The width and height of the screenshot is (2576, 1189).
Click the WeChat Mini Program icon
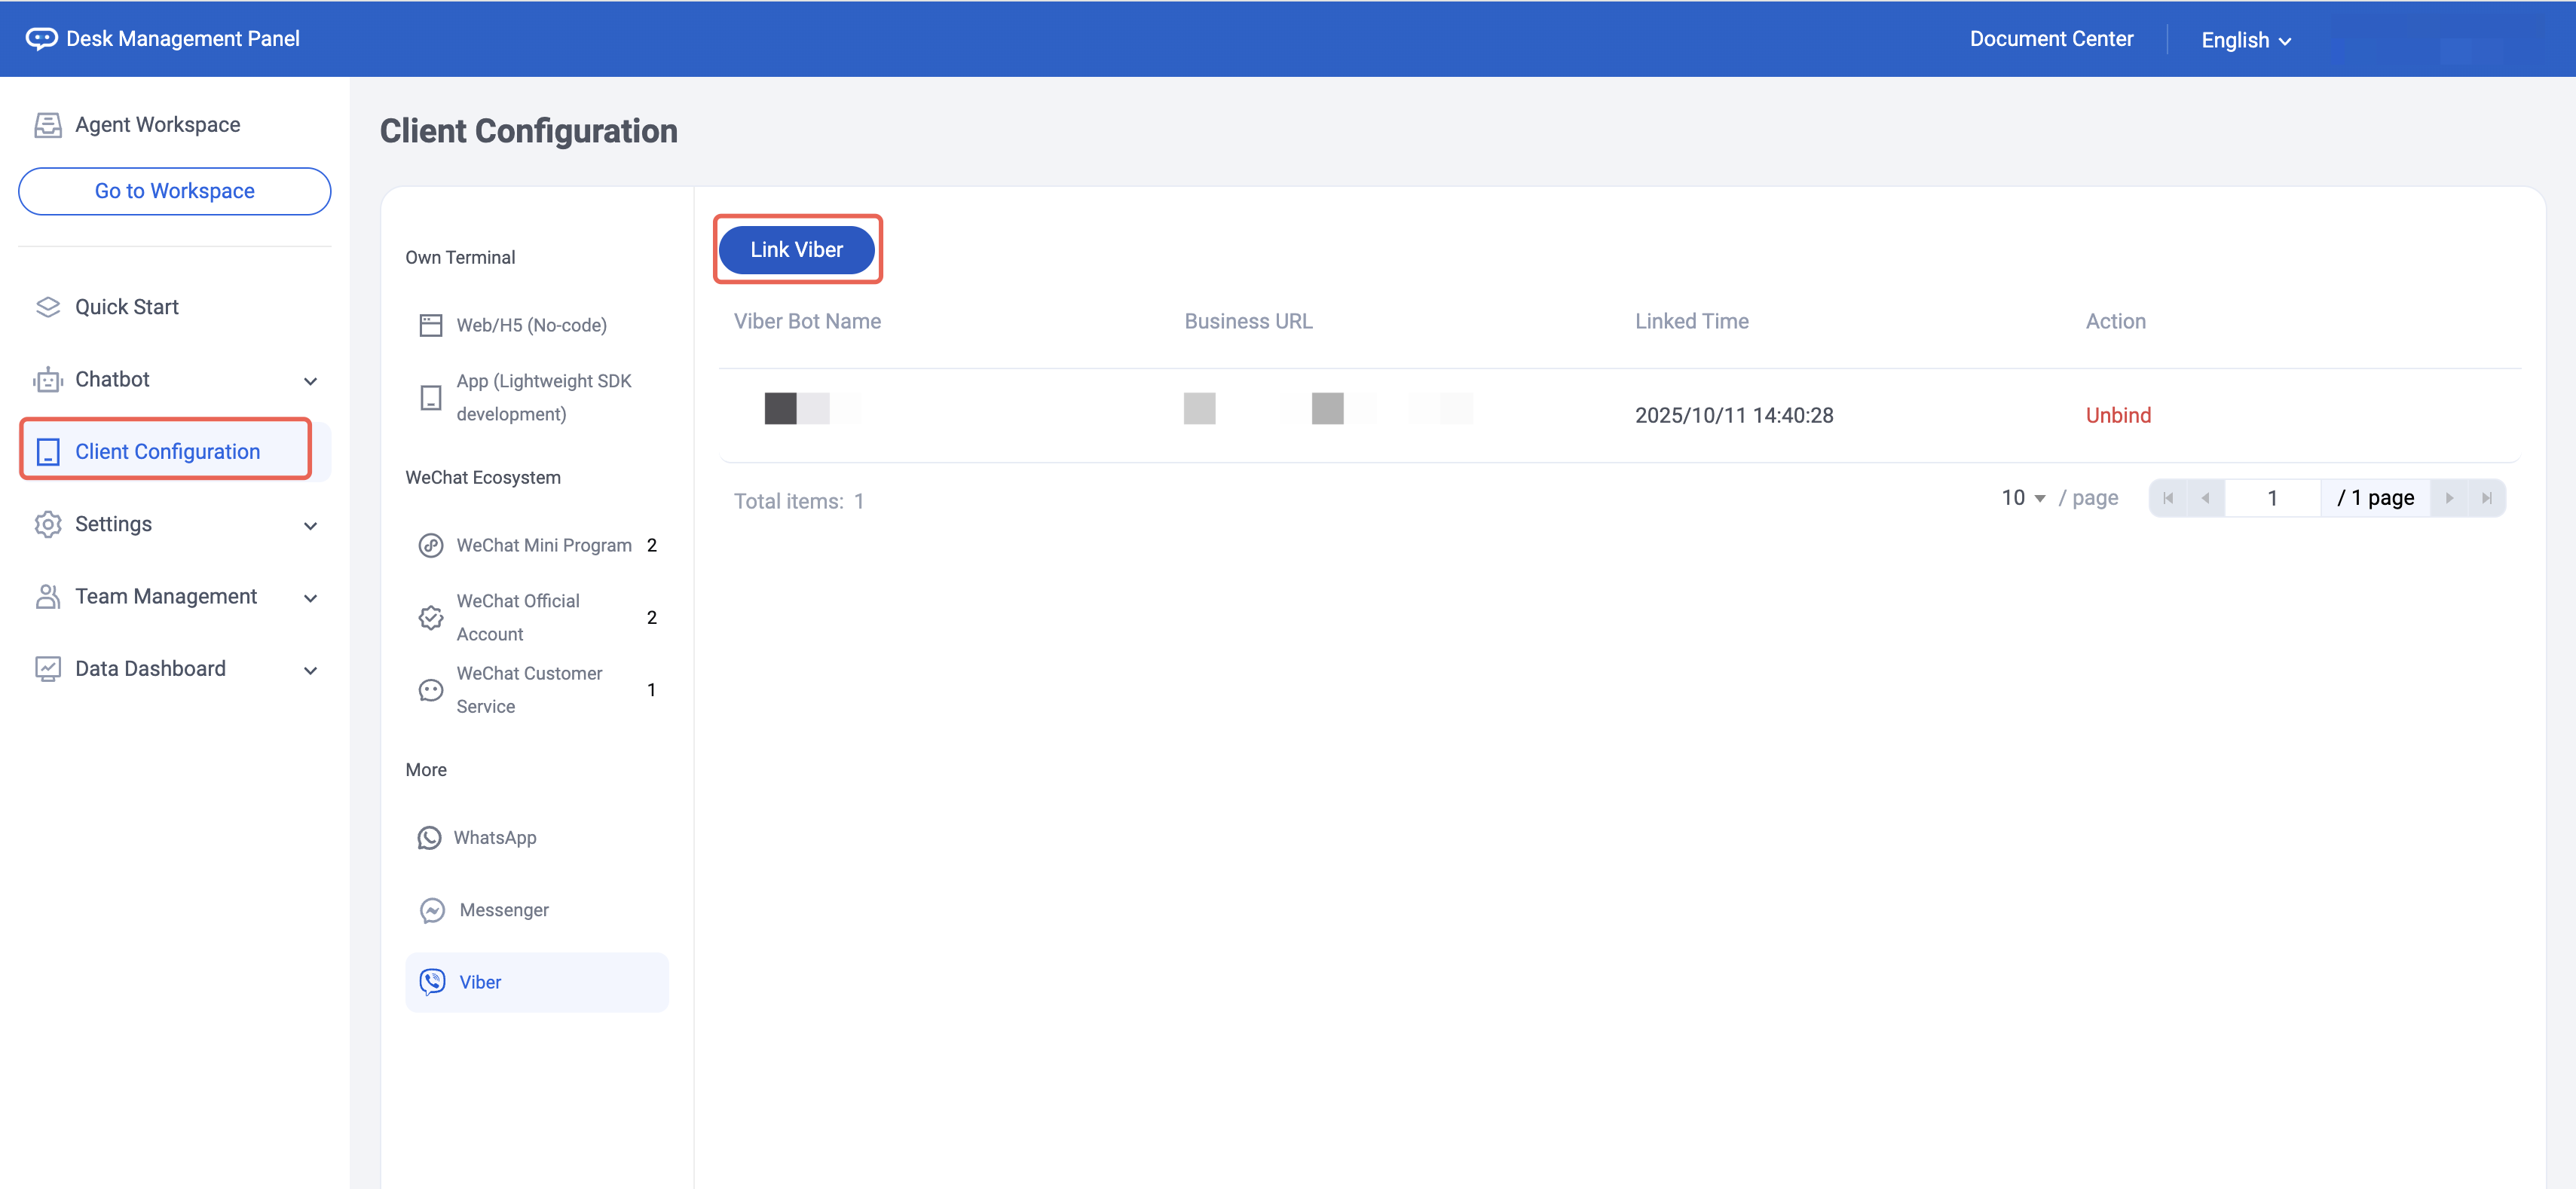click(431, 545)
